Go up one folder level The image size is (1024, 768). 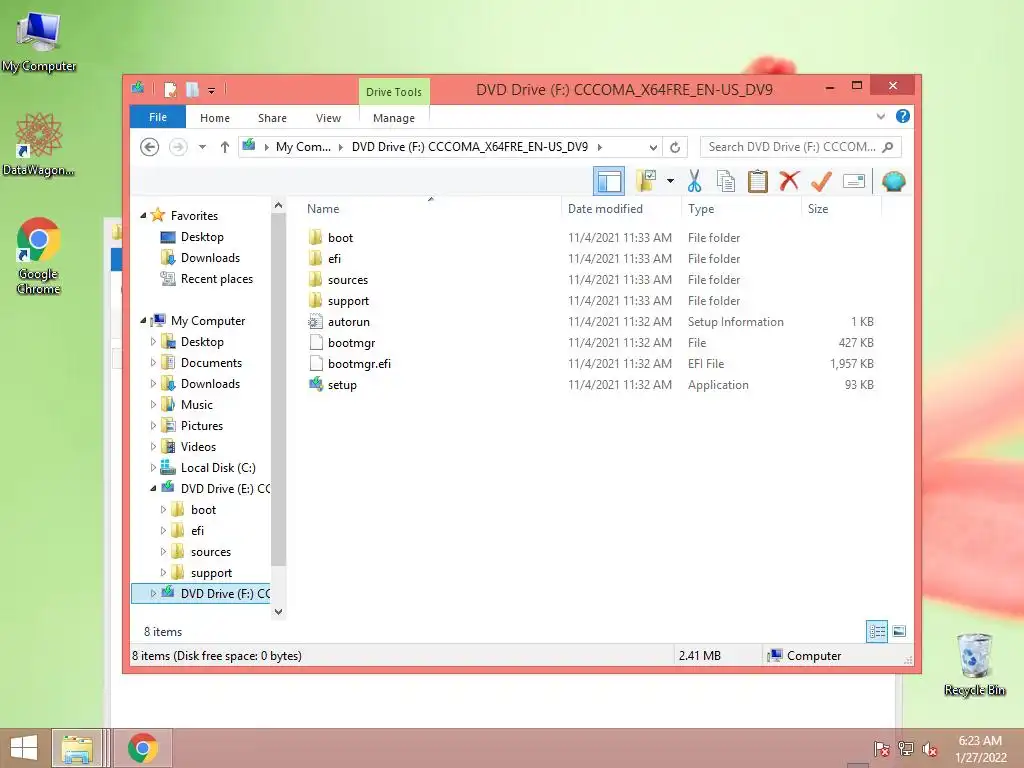click(x=225, y=147)
